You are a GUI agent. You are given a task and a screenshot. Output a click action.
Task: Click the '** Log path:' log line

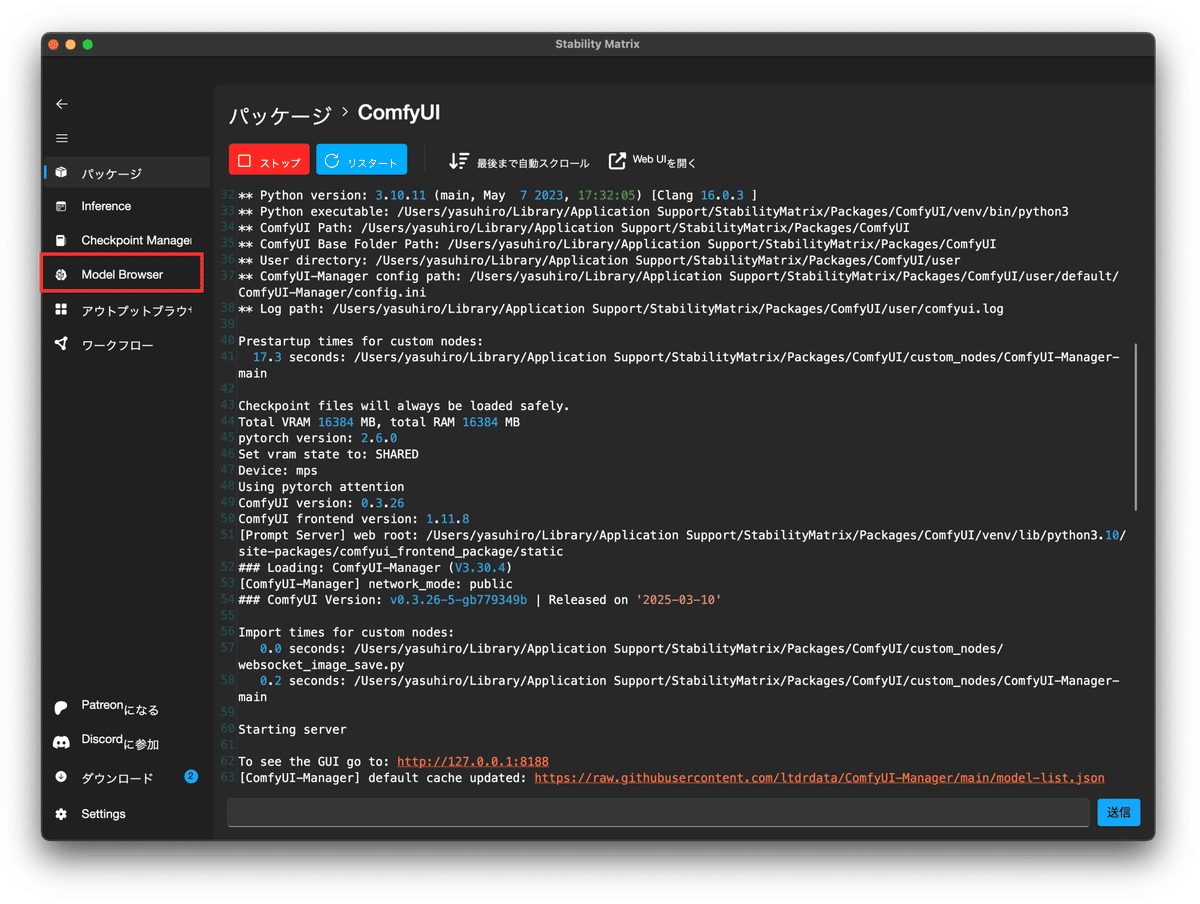[620, 308]
